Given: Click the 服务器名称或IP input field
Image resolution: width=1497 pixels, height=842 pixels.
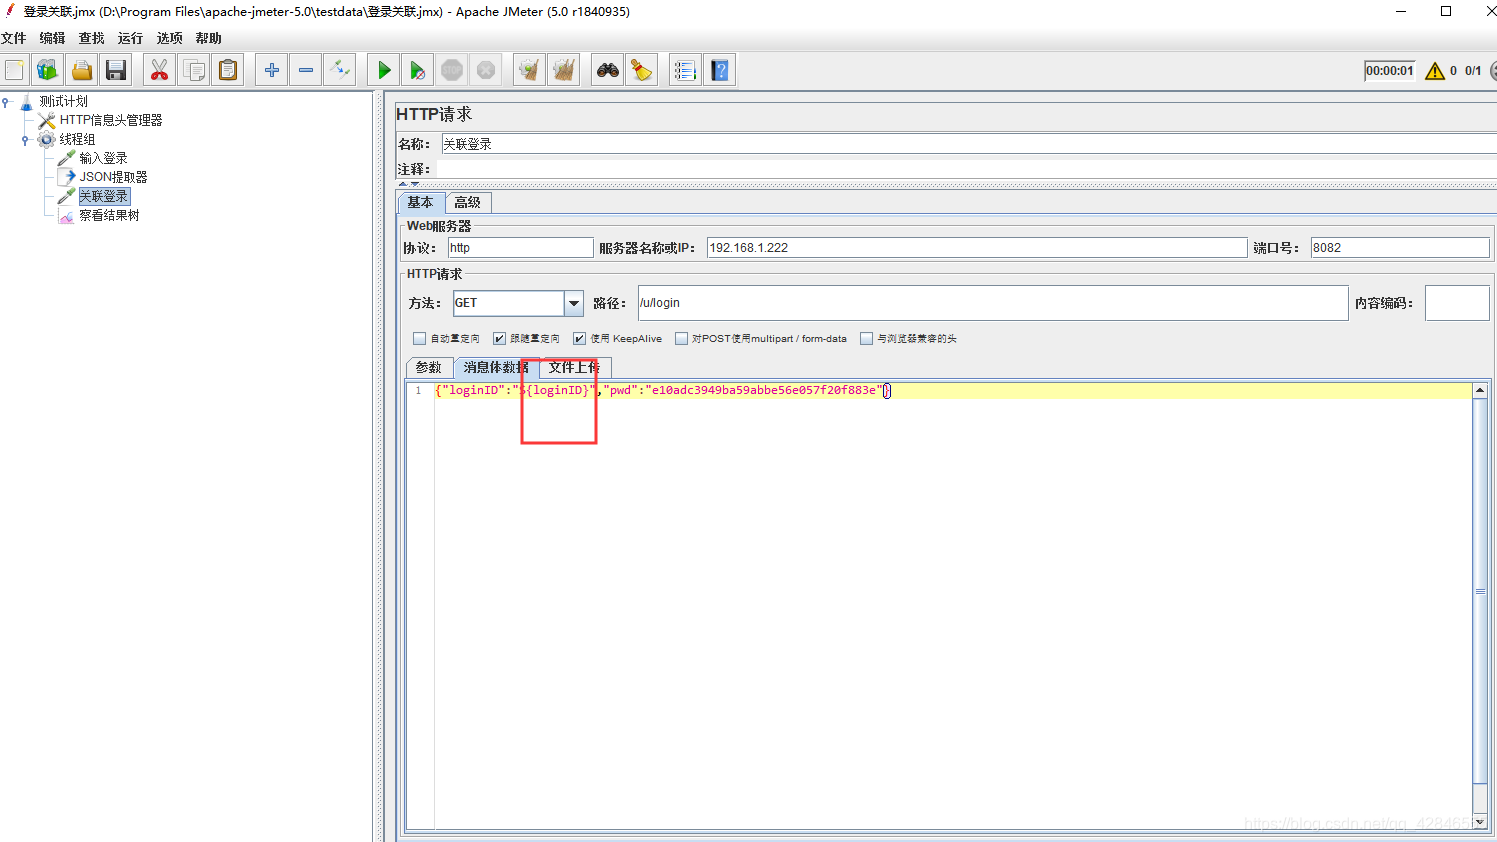Looking at the screenshot, I should point(977,248).
